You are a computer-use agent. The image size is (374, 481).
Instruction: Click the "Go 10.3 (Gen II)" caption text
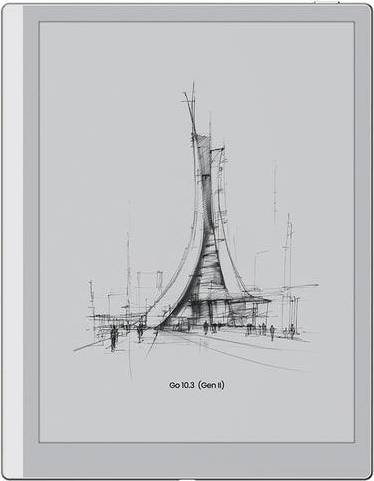(197, 385)
